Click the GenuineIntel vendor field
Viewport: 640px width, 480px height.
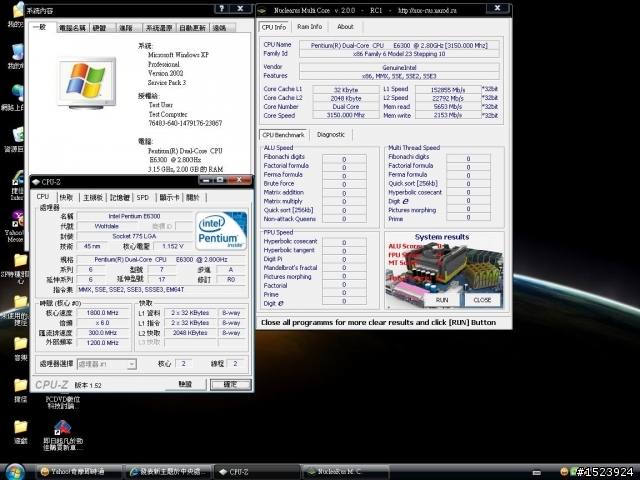(399, 67)
